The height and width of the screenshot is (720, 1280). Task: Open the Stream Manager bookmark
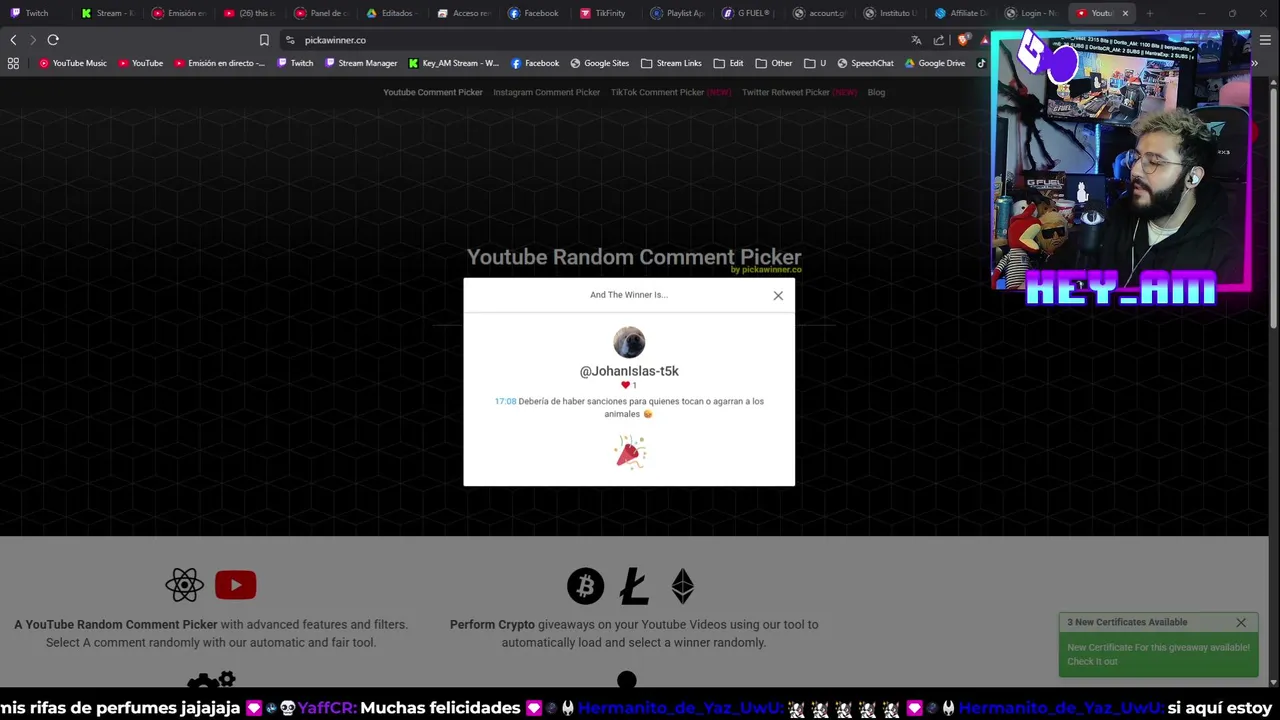(x=361, y=63)
